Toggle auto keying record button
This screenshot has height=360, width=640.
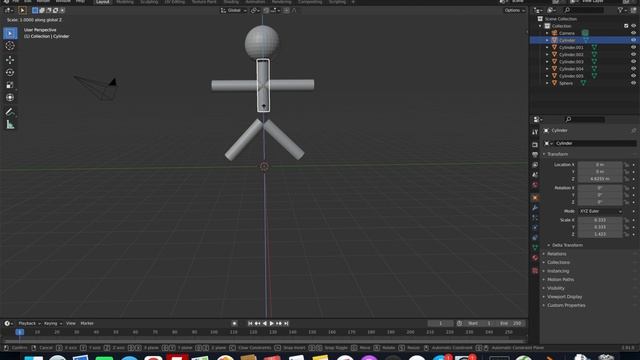tap(234, 323)
